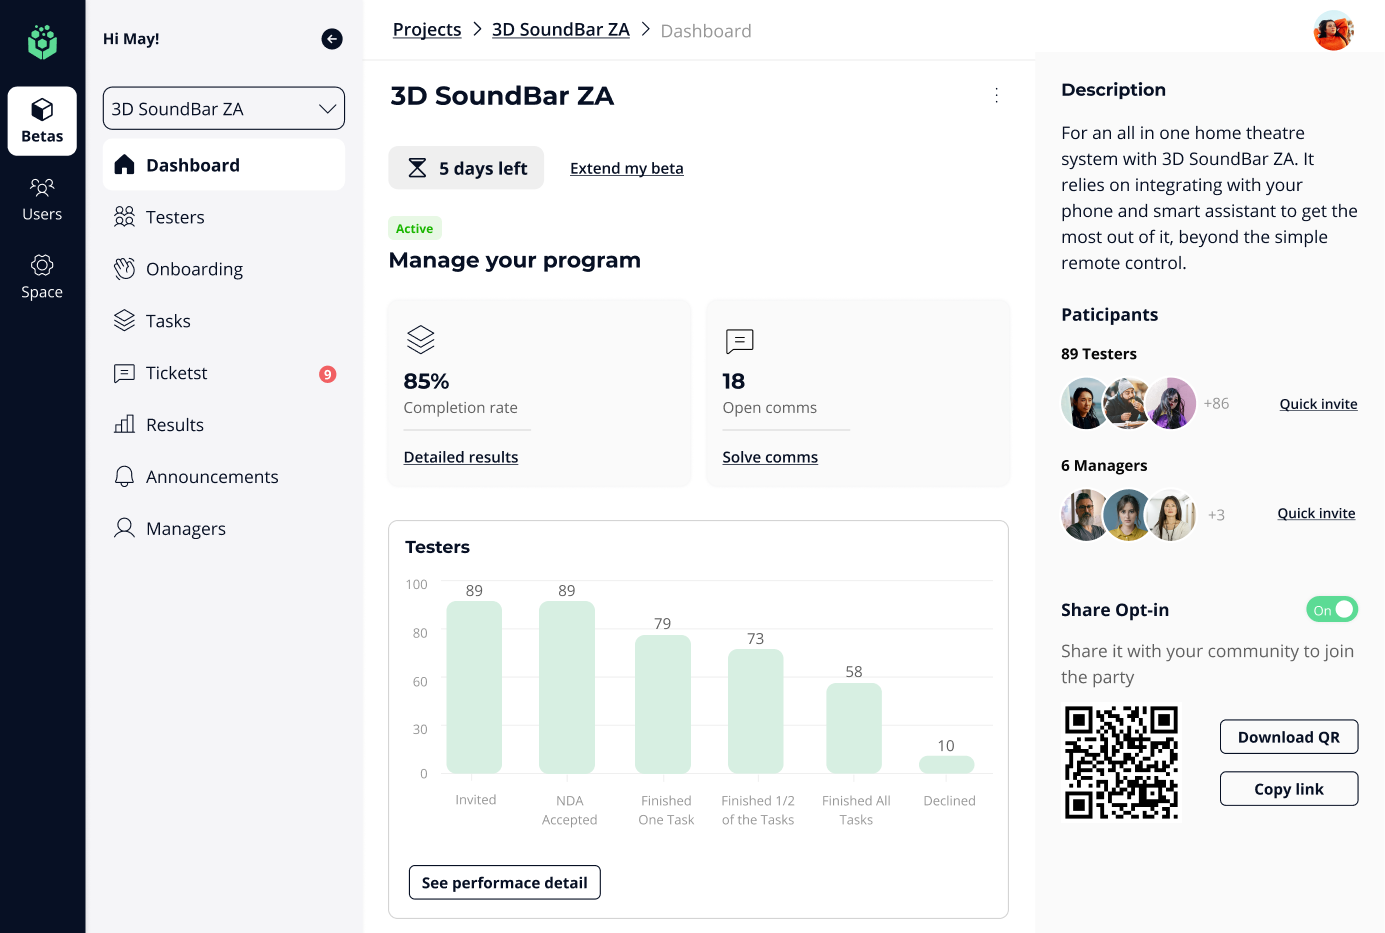Click the Download QR button
This screenshot has width=1385, height=933.
click(1288, 737)
